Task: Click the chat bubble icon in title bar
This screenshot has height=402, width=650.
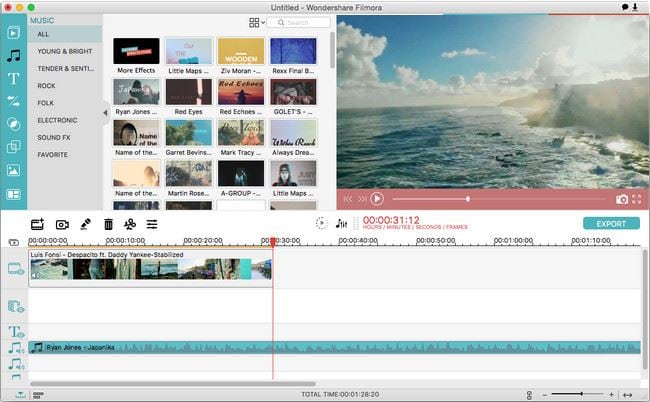Action: [625, 7]
